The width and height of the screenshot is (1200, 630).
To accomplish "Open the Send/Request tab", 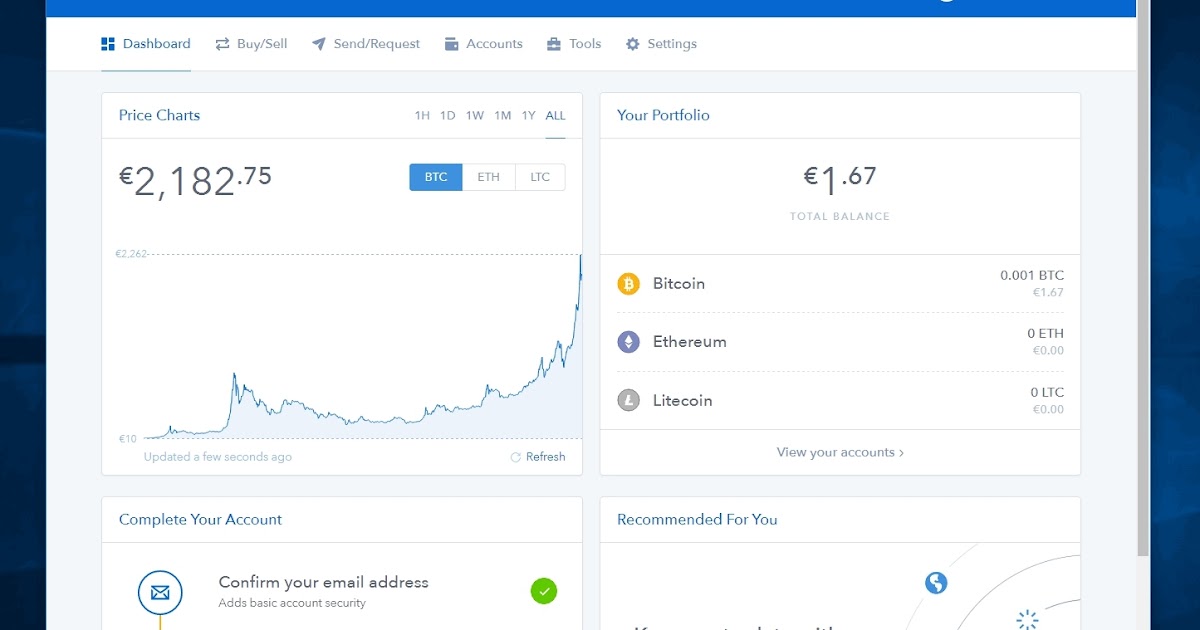I will 366,44.
